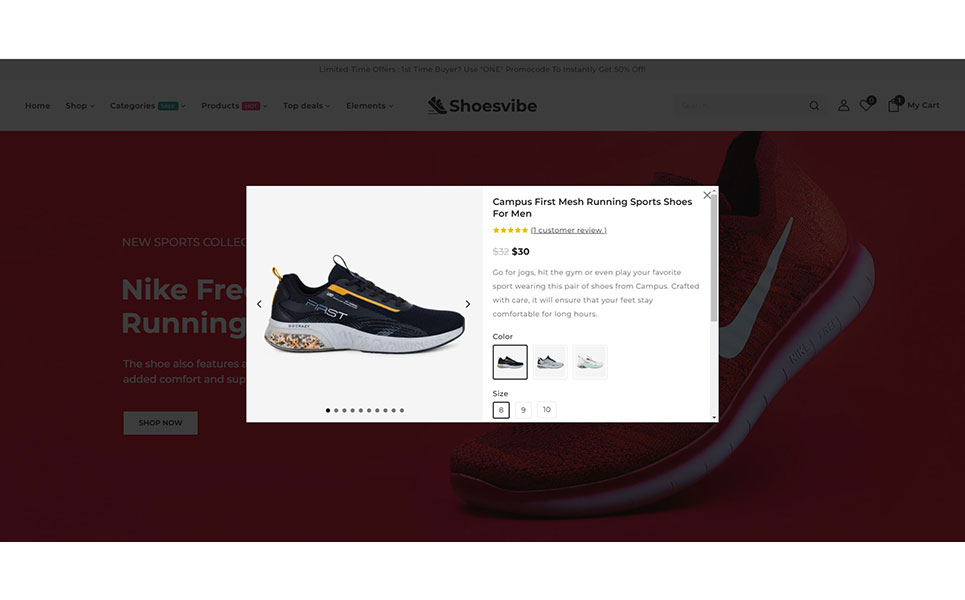
Task: Show next product image with right arrow
Action: pos(468,304)
